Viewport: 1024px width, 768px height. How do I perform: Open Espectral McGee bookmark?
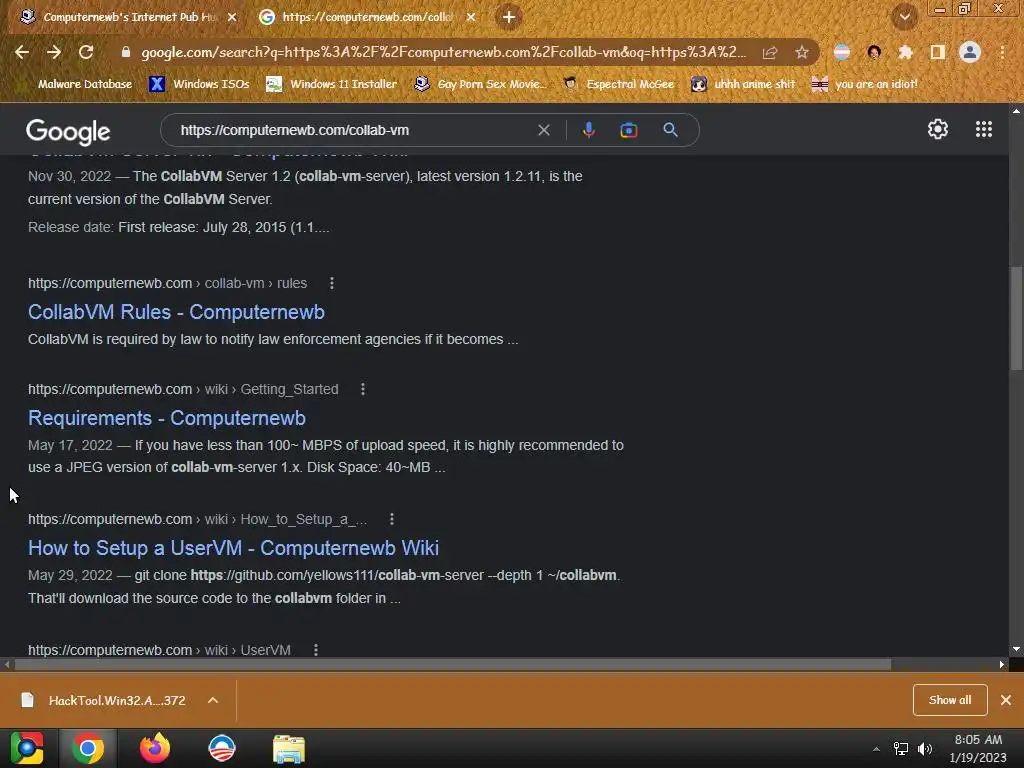(618, 84)
